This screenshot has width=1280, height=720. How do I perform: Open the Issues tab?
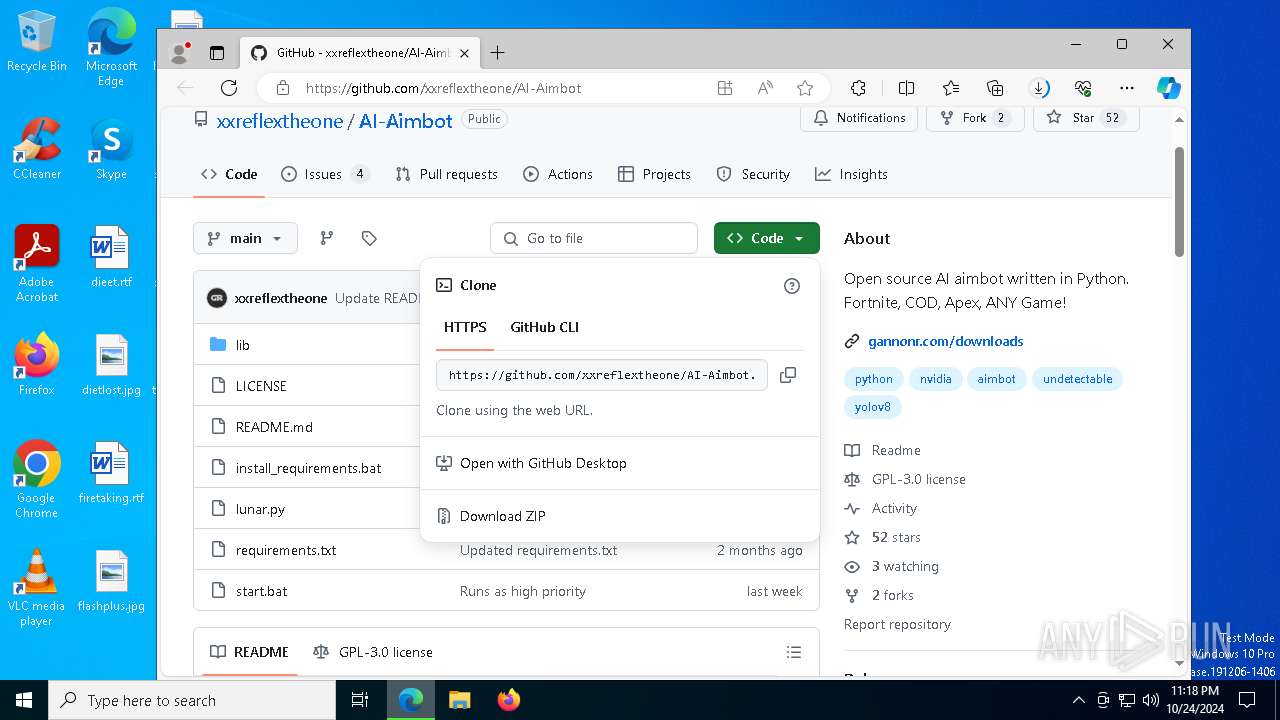tap(325, 174)
